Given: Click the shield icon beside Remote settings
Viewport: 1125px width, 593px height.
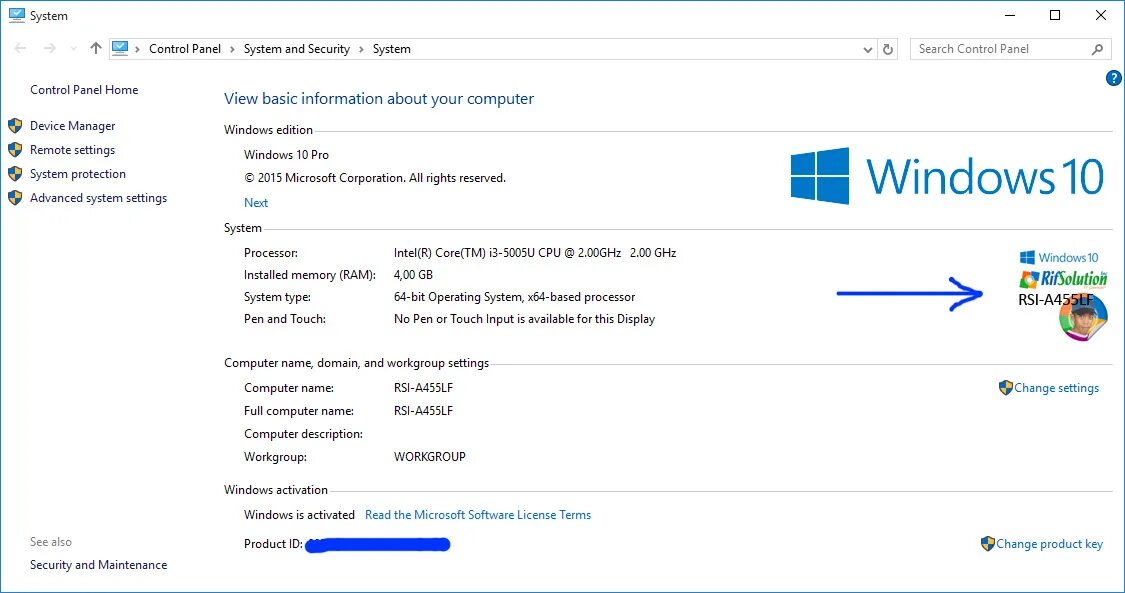Looking at the screenshot, I should [x=15, y=150].
